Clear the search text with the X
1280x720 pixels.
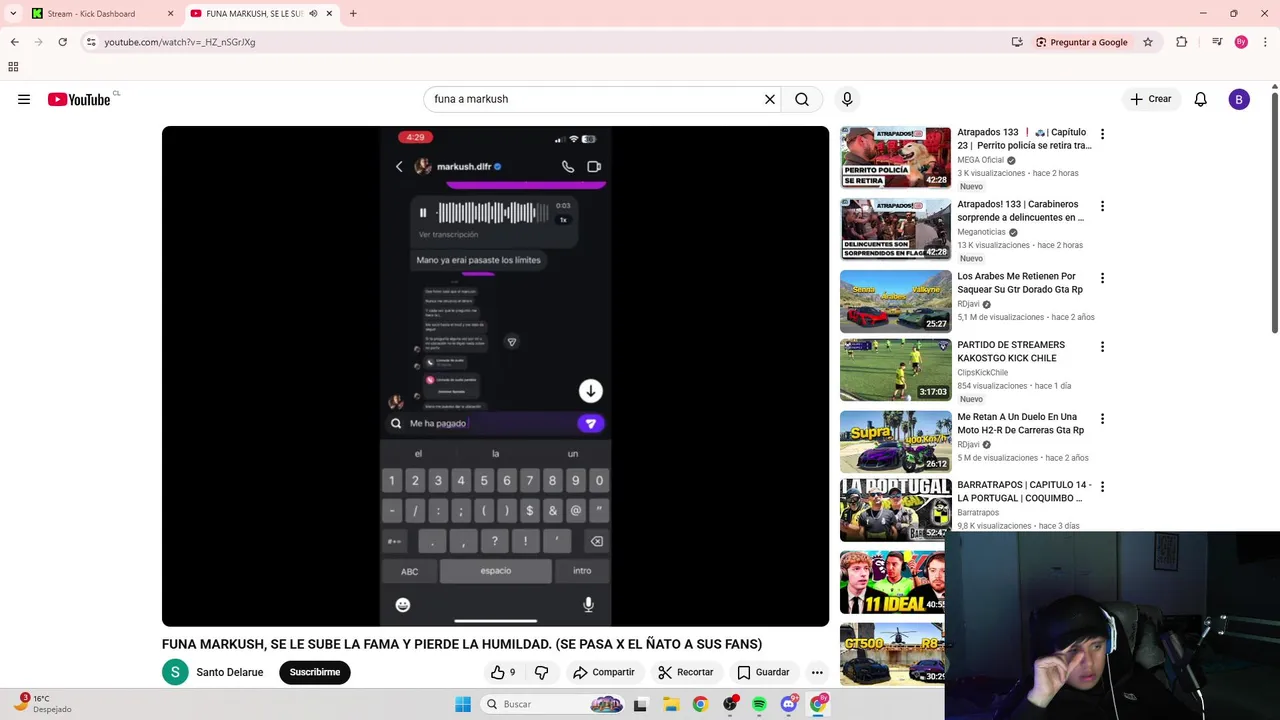click(770, 99)
